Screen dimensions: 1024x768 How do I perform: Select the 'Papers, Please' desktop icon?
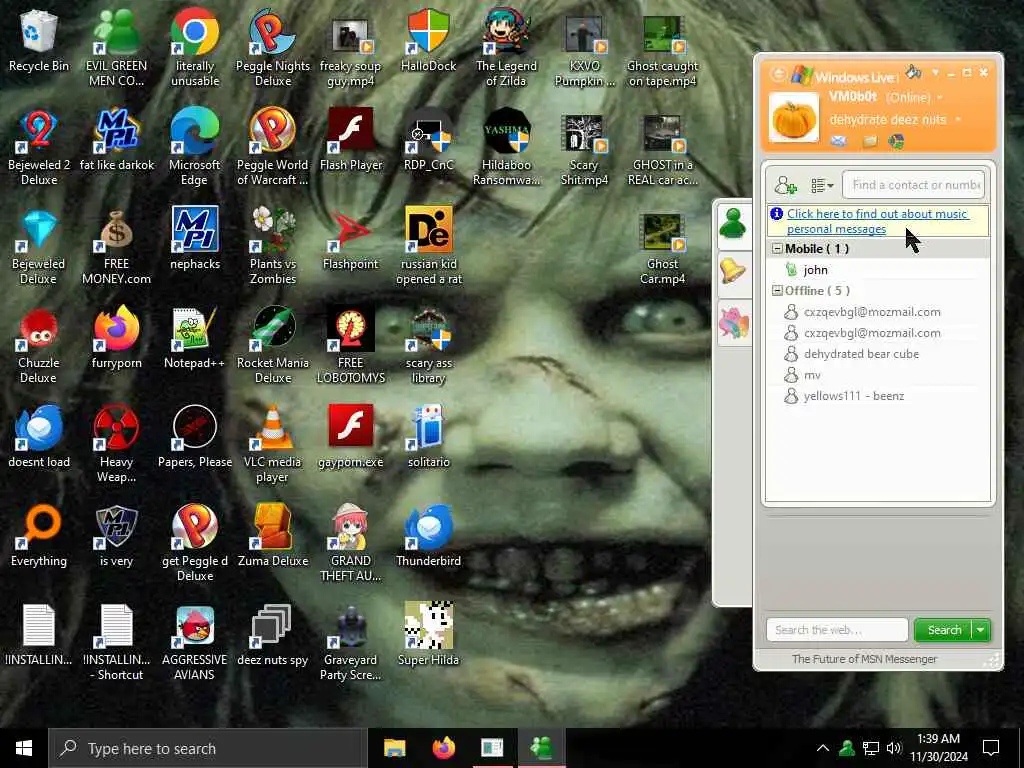pyautogui.click(x=195, y=438)
